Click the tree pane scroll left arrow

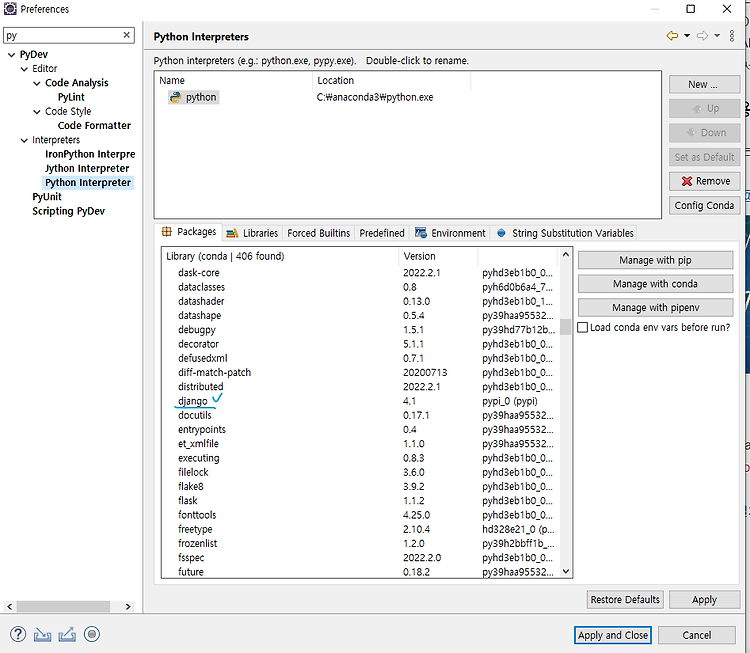point(10,607)
